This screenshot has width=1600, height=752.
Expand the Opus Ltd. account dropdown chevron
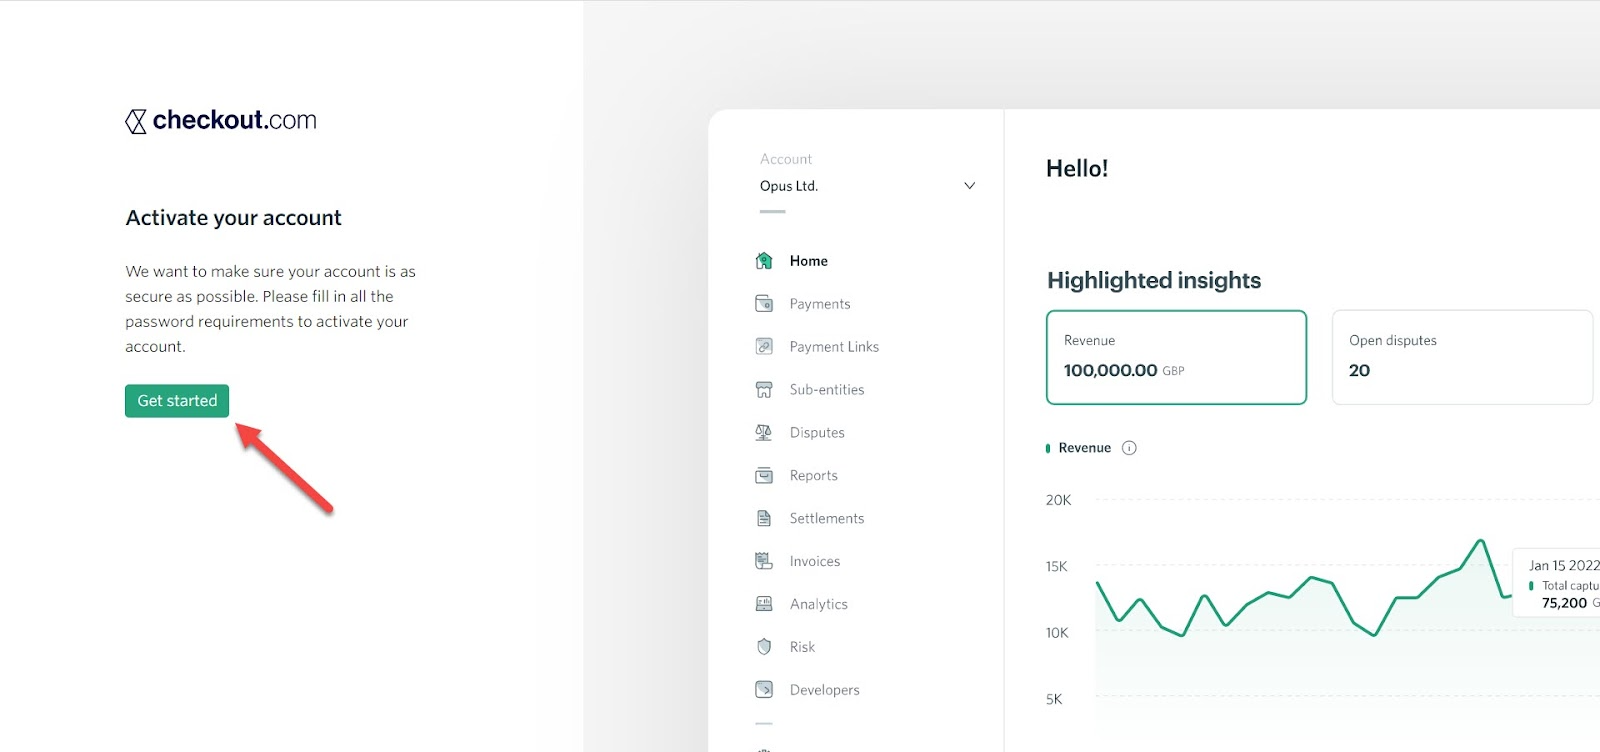click(x=969, y=186)
